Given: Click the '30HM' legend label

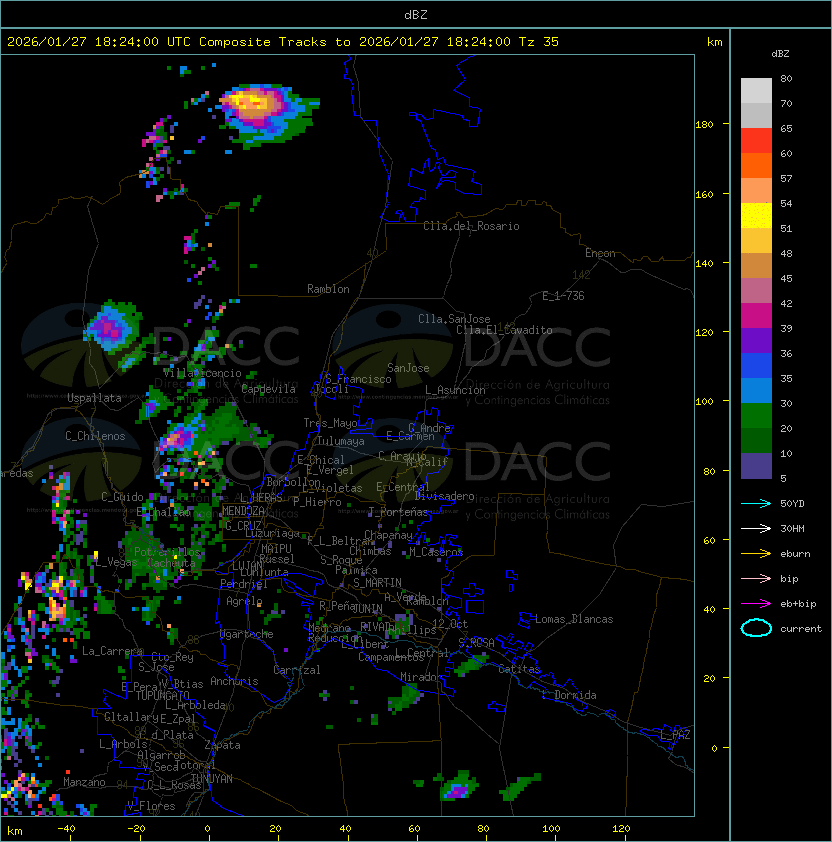Looking at the screenshot, I should click(x=792, y=528).
